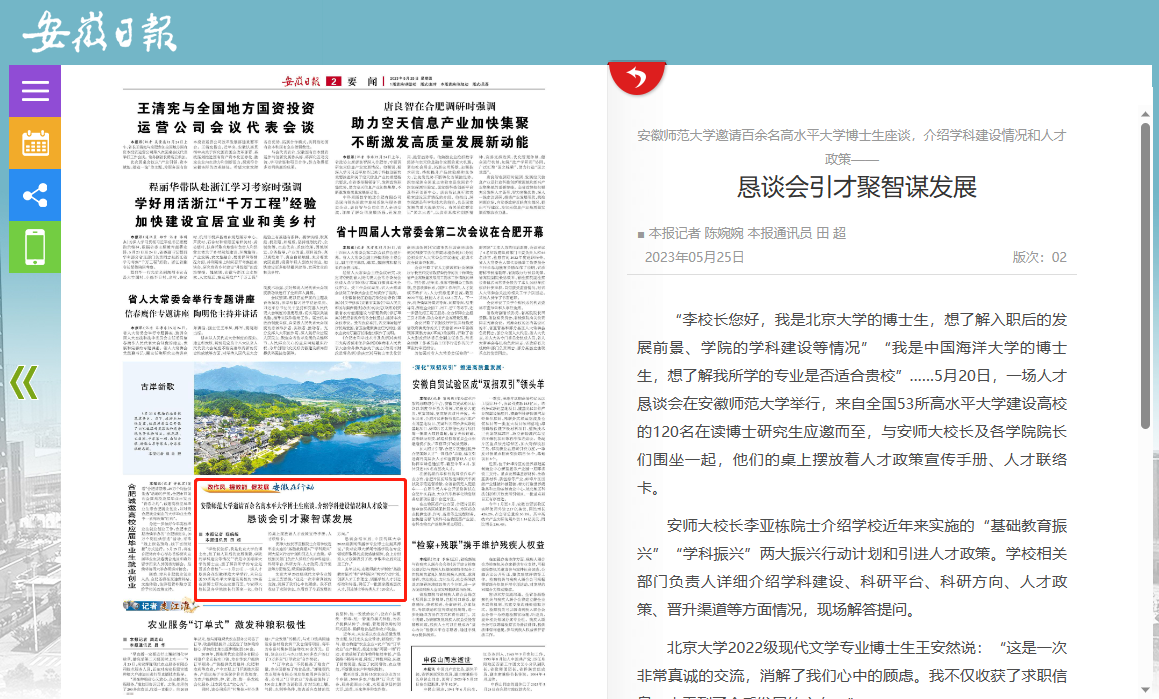Open article 王清宪与全国地方国资投资运营公司会议代表会谈
The width and height of the screenshot is (1159, 699).
226,118
